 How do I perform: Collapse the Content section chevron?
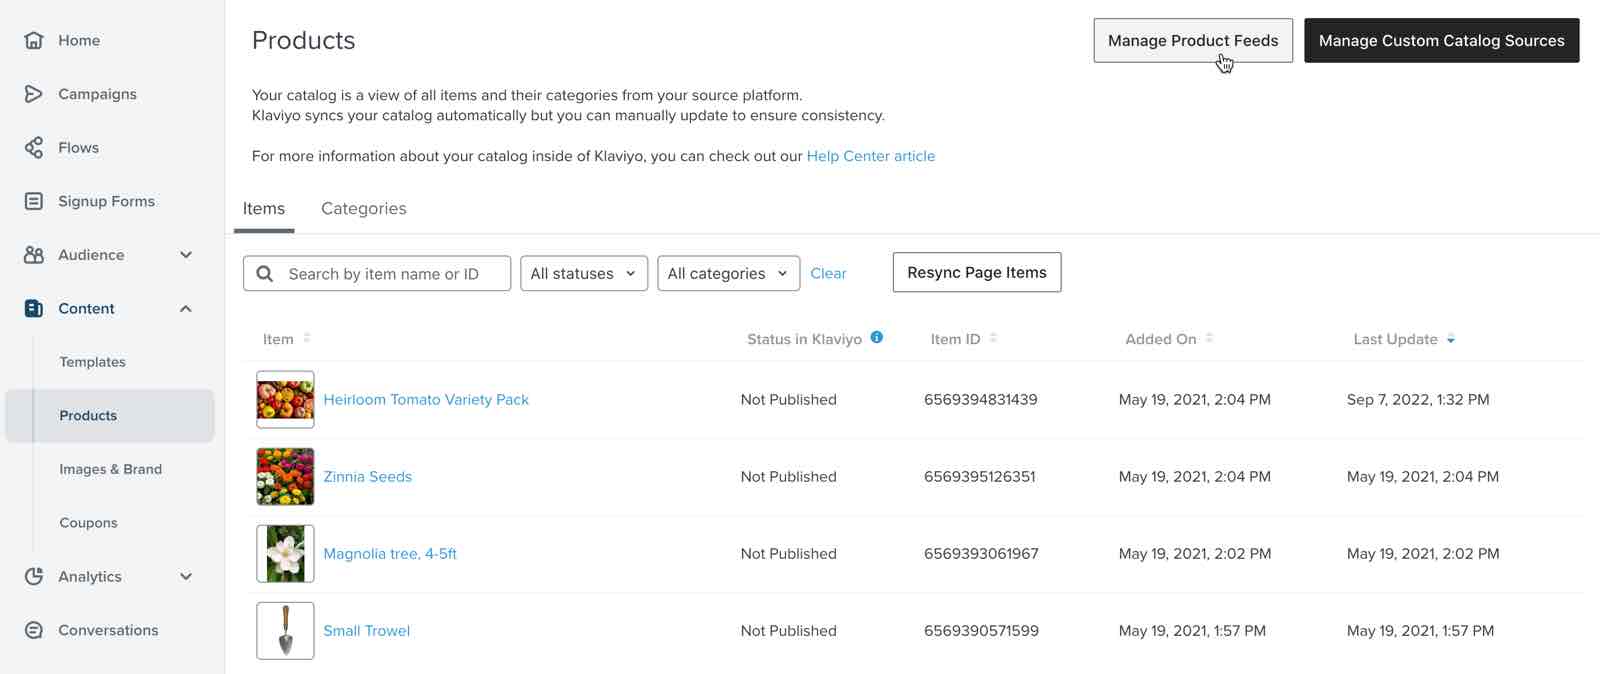[186, 309]
